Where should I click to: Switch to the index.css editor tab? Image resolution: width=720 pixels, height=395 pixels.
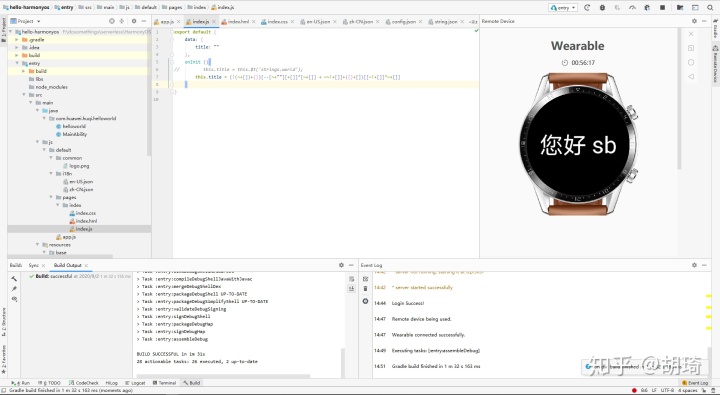(277, 22)
